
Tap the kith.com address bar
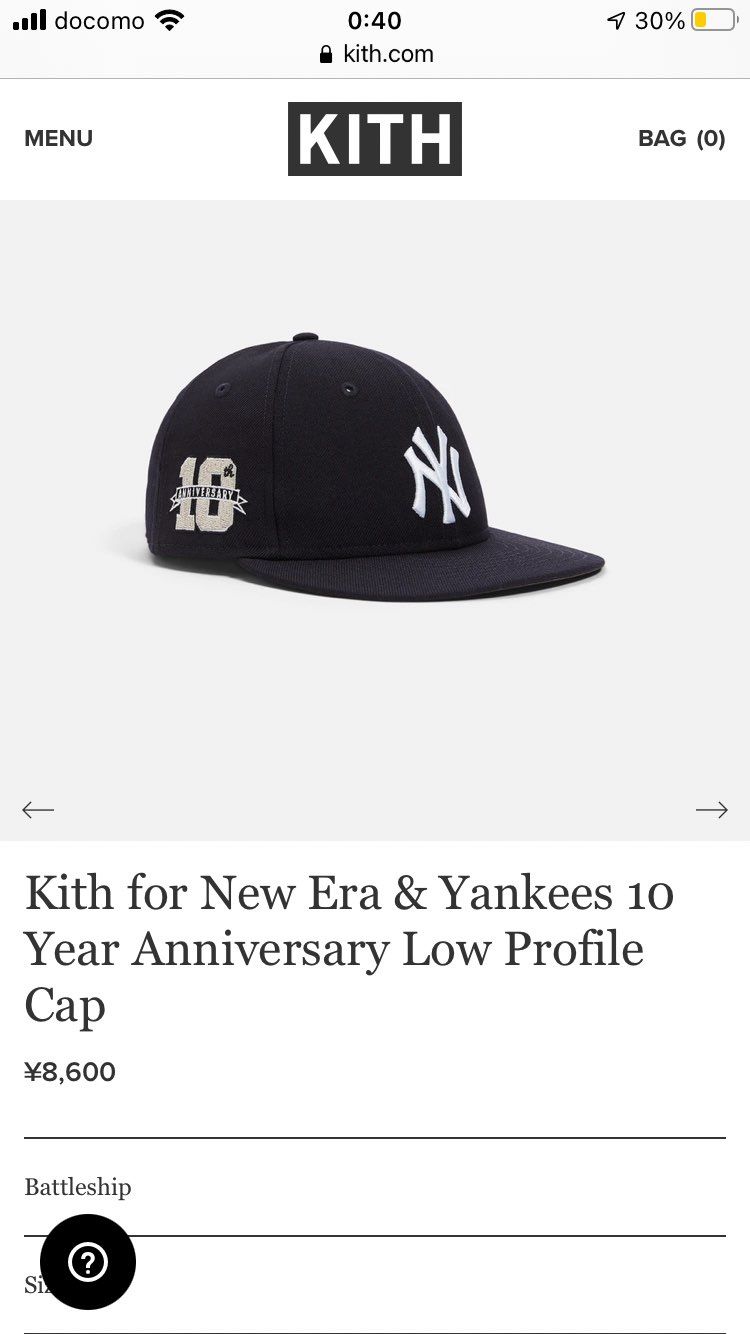point(375,54)
